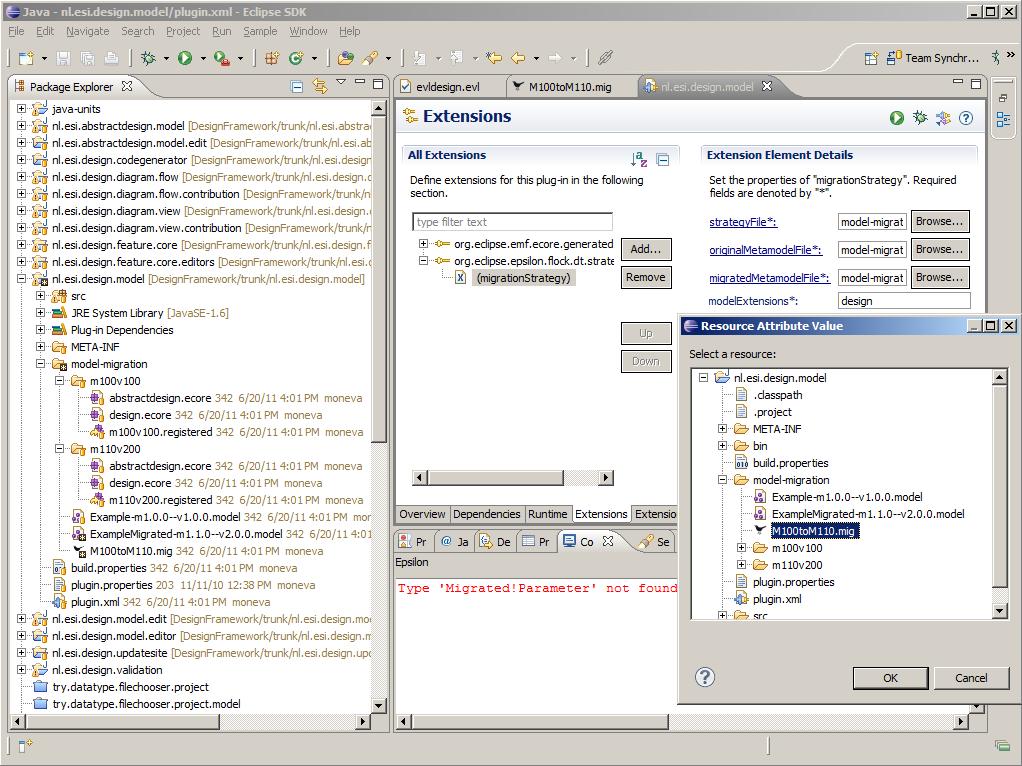Open the Navigate menu

[x=87, y=31]
